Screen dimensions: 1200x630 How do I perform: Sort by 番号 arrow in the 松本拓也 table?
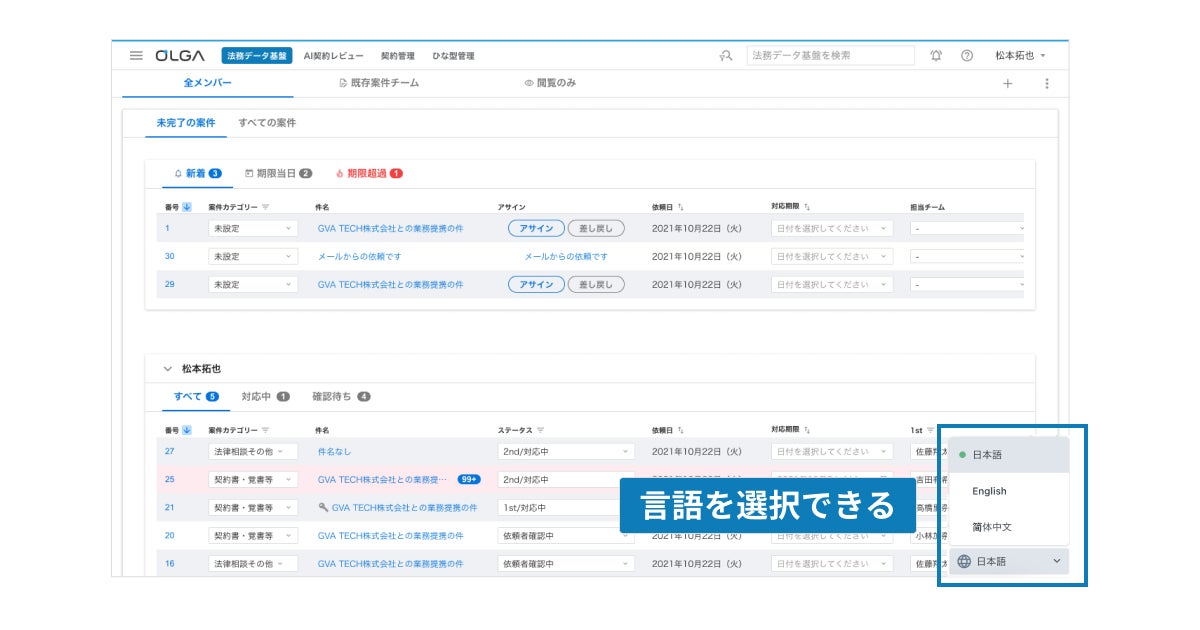pyautogui.click(x=187, y=430)
